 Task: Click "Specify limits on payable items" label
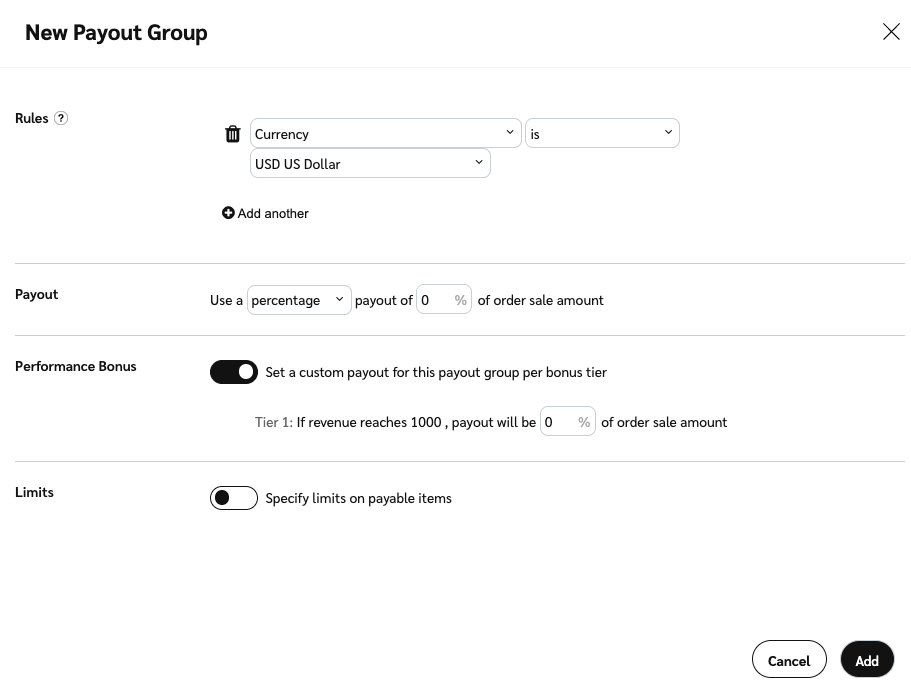[358, 498]
